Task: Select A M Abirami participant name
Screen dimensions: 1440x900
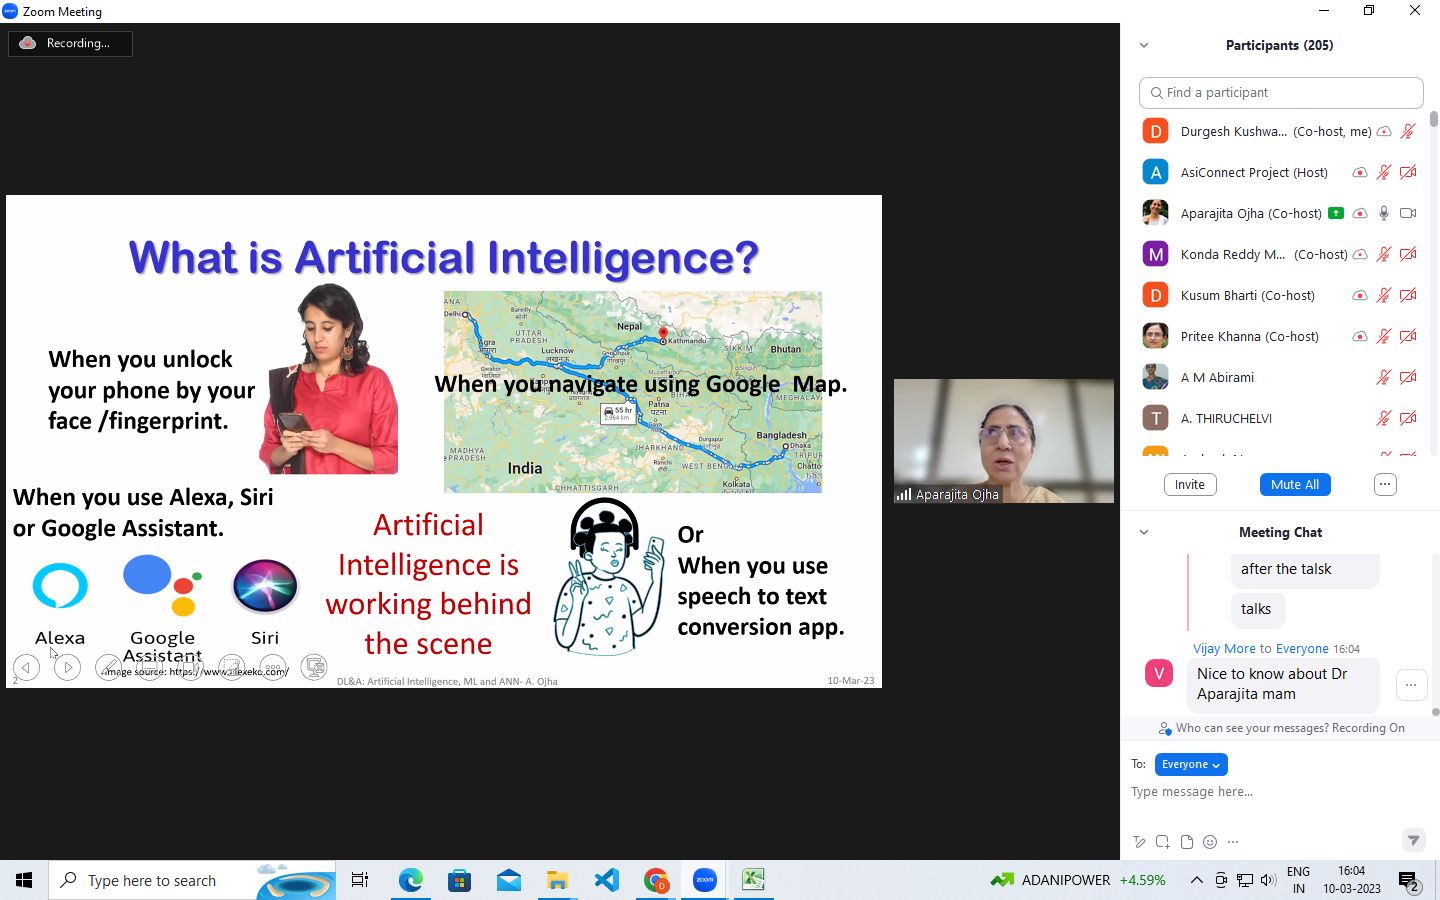Action: click(x=1217, y=377)
